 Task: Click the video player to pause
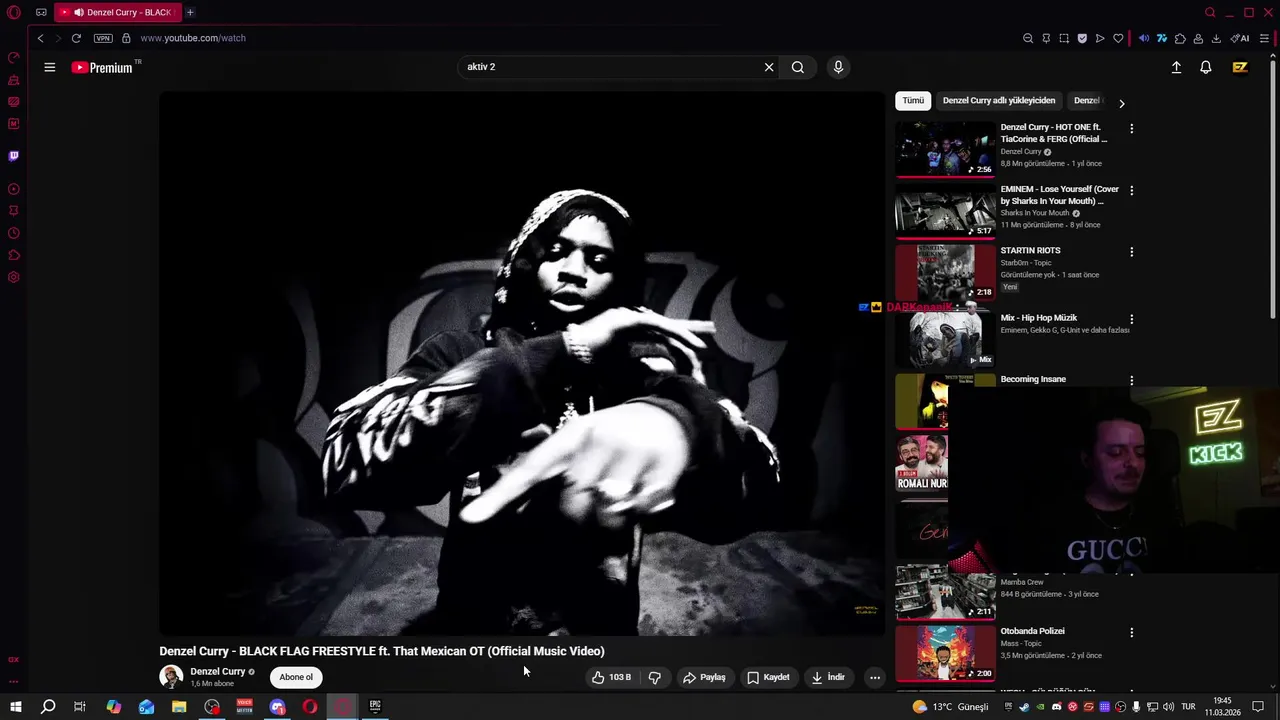coord(522,363)
